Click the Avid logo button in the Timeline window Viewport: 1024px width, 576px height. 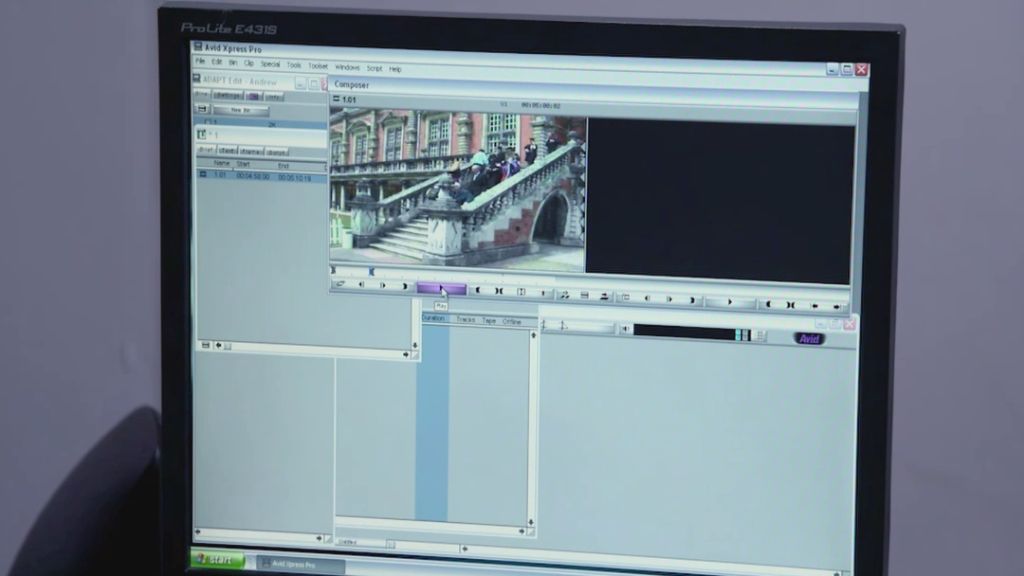point(809,339)
